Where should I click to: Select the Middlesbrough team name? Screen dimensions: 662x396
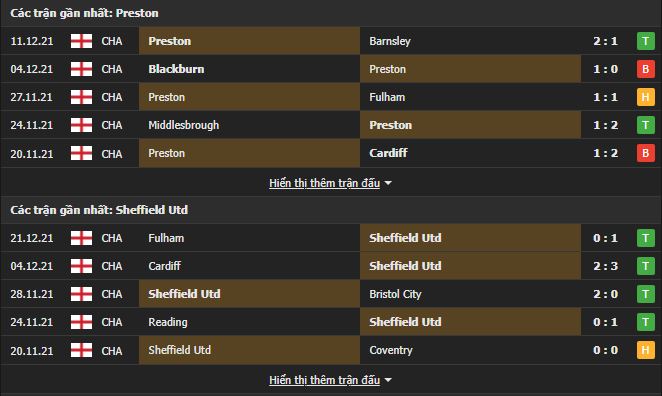(x=184, y=125)
